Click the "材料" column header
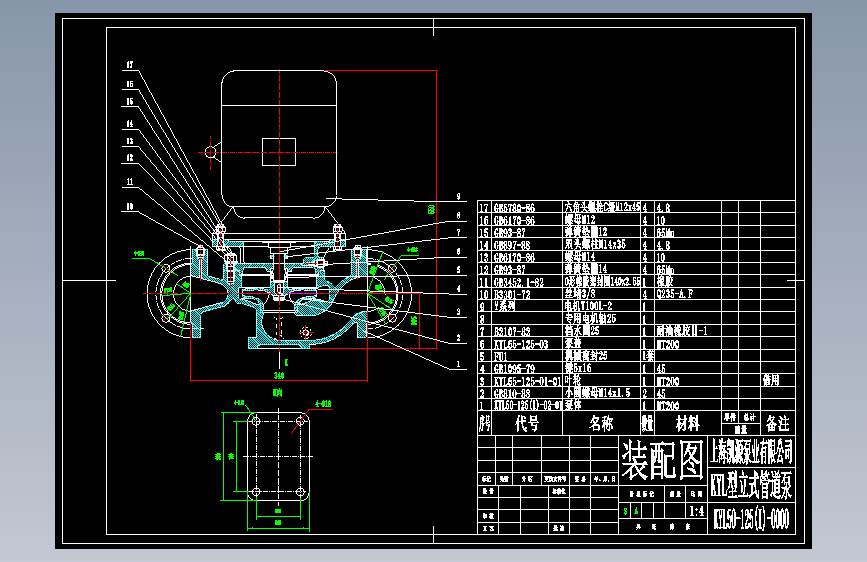Viewport: 867px width, 562px height. coord(688,424)
